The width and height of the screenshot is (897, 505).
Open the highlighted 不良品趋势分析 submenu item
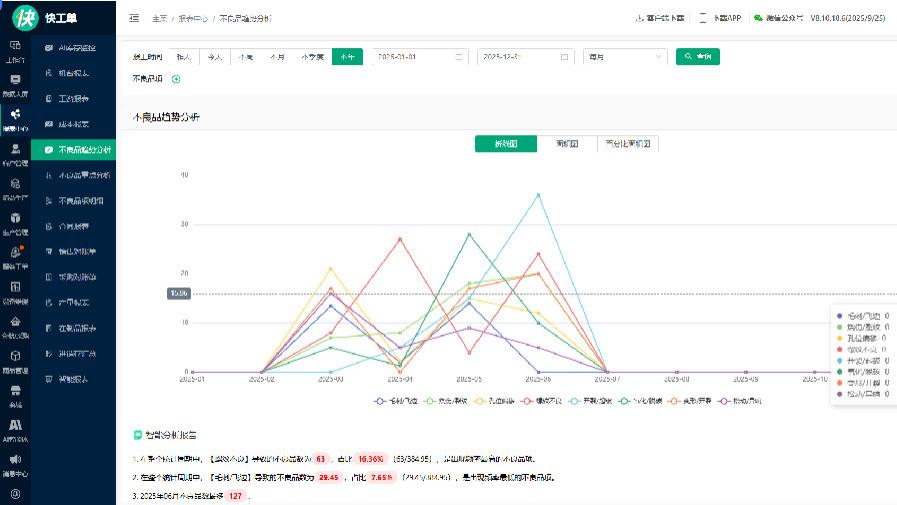[x=73, y=150]
